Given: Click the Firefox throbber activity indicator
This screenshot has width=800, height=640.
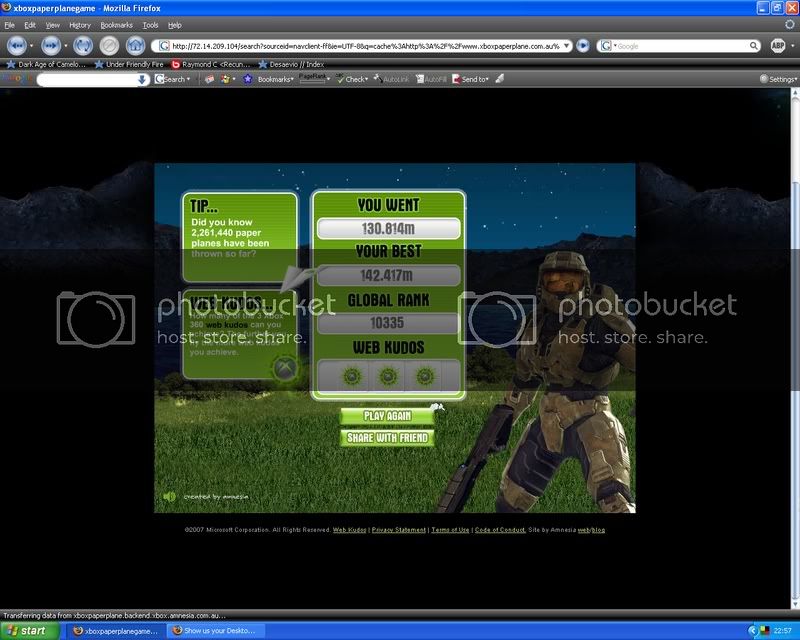Looking at the screenshot, I should click(790, 24).
